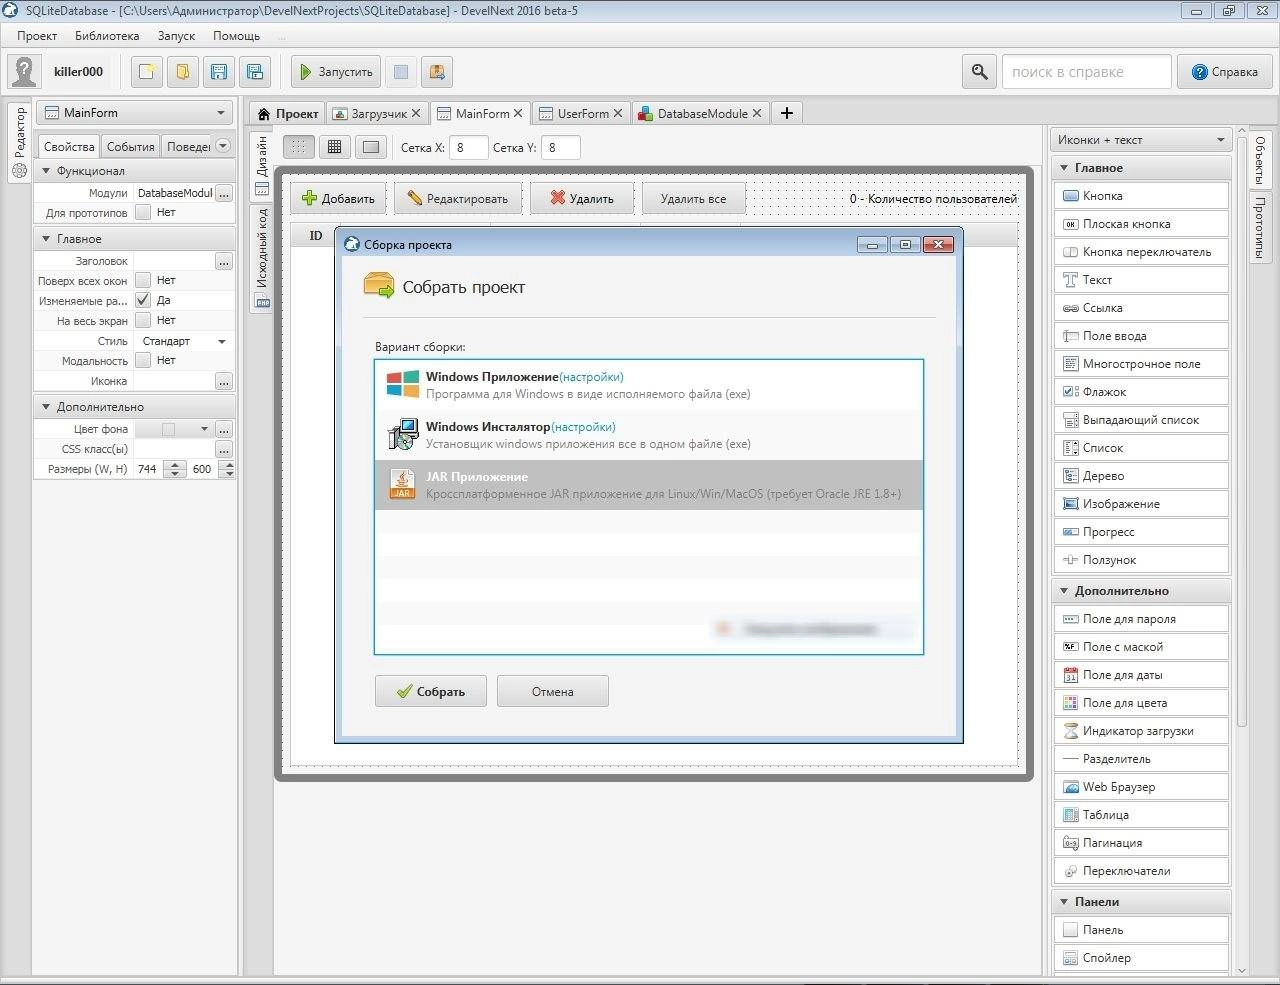This screenshot has height=985, width=1280.
Task: Open the Библиотека menu
Action: 107,35
